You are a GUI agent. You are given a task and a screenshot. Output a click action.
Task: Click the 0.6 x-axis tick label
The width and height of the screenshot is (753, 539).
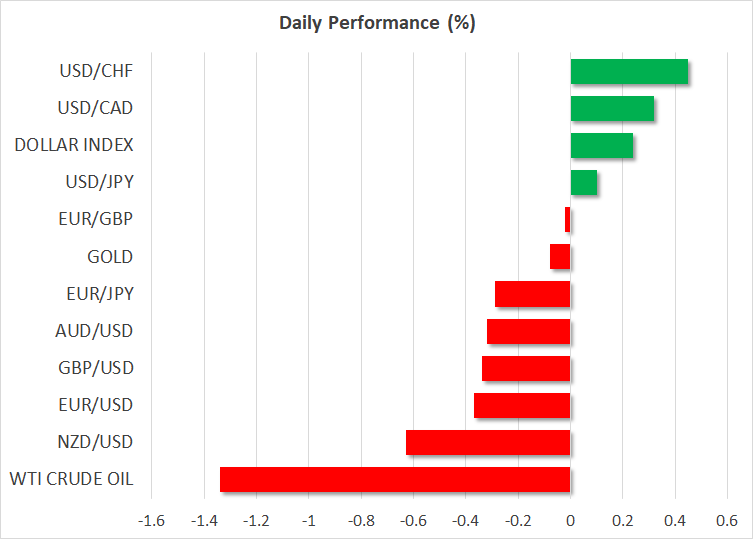point(727,520)
